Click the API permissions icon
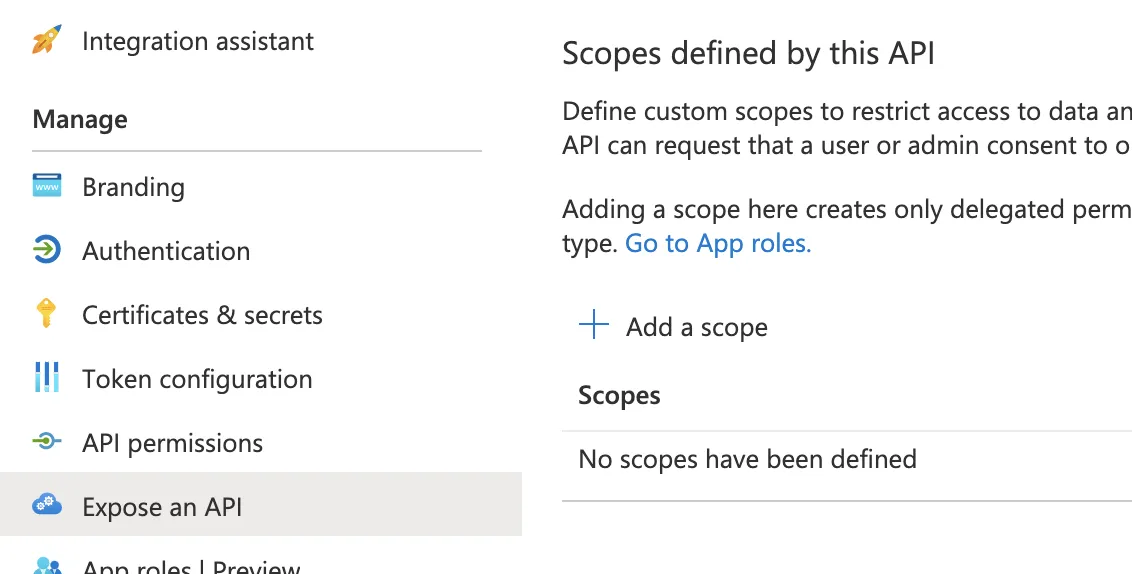The height and width of the screenshot is (574, 1132). point(47,443)
